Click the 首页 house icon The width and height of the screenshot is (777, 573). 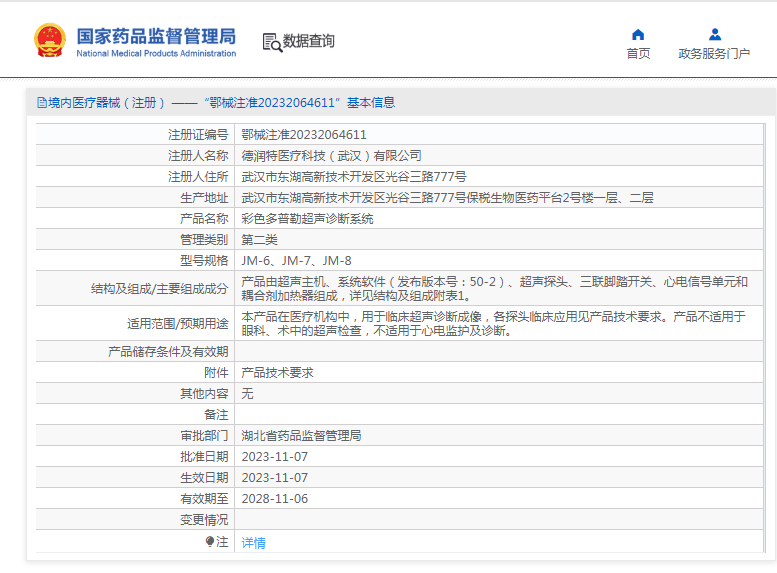[638, 34]
